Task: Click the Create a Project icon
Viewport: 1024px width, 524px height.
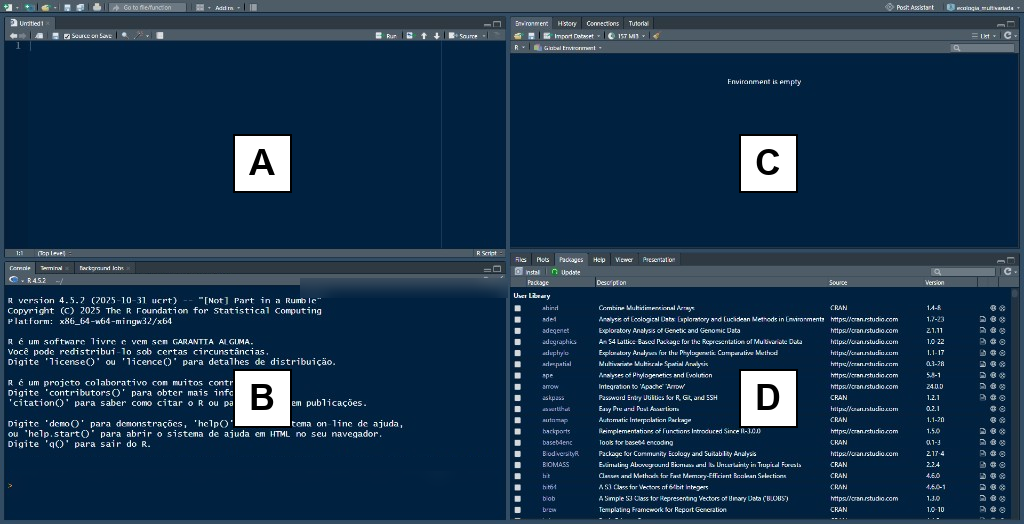Action: point(29,7)
